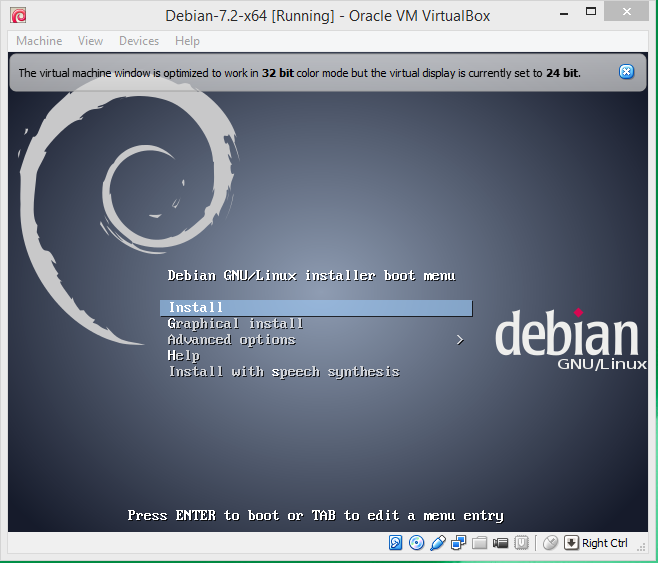The image size is (658, 563).
Task: Click the VirtualBox Debian window icon
Action: tap(18, 16)
